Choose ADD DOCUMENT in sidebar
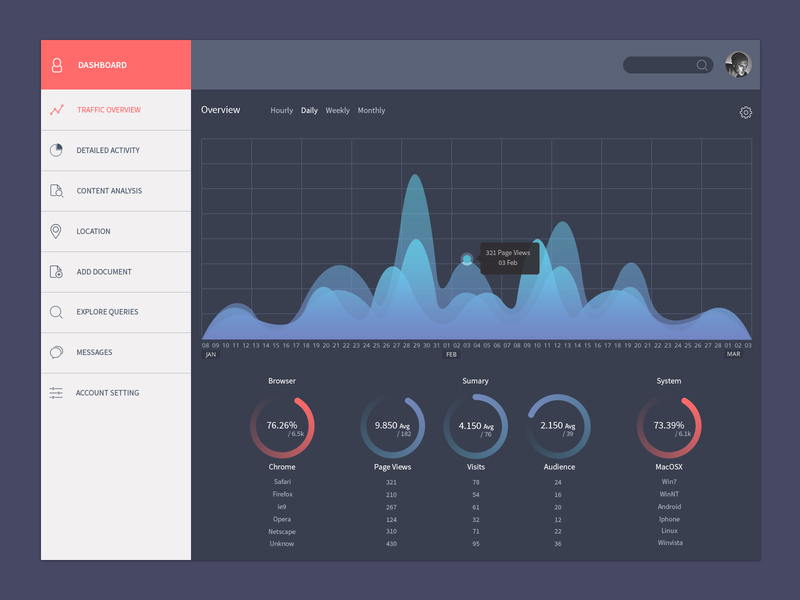This screenshot has height=600, width=800. click(x=116, y=271)
